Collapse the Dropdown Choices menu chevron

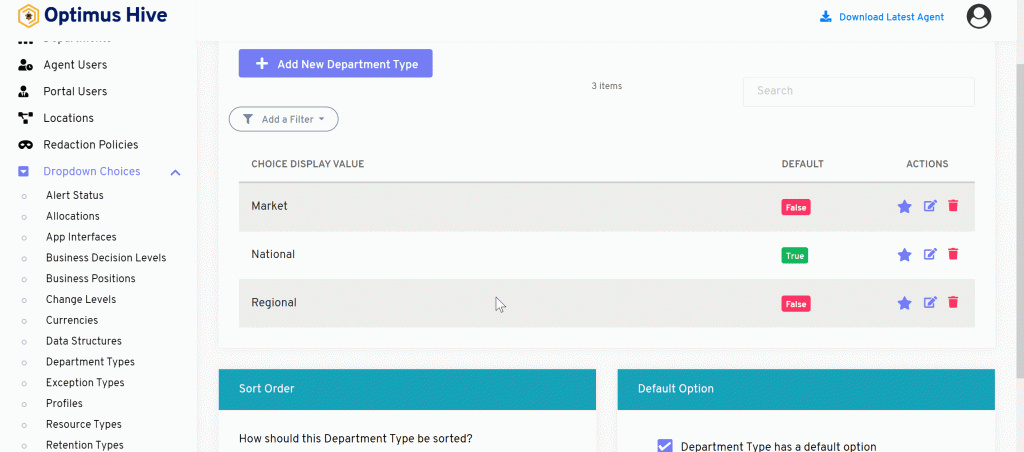(175, 172)
